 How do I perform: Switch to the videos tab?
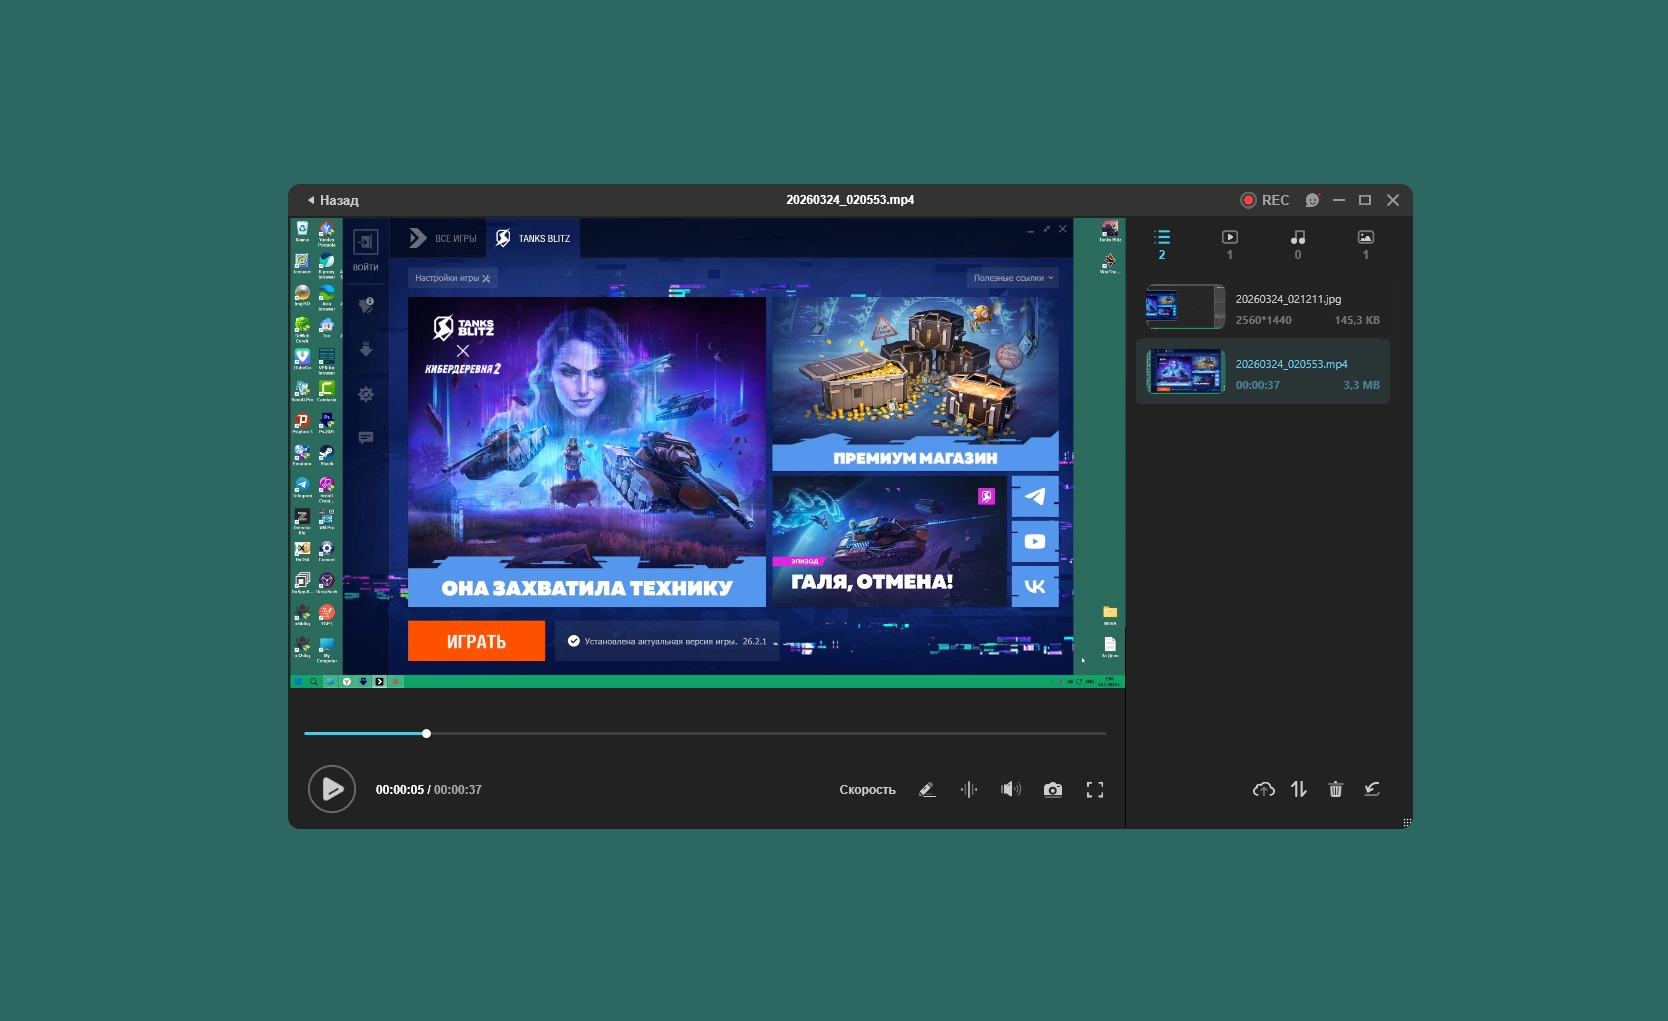[x=1230, y=244]
